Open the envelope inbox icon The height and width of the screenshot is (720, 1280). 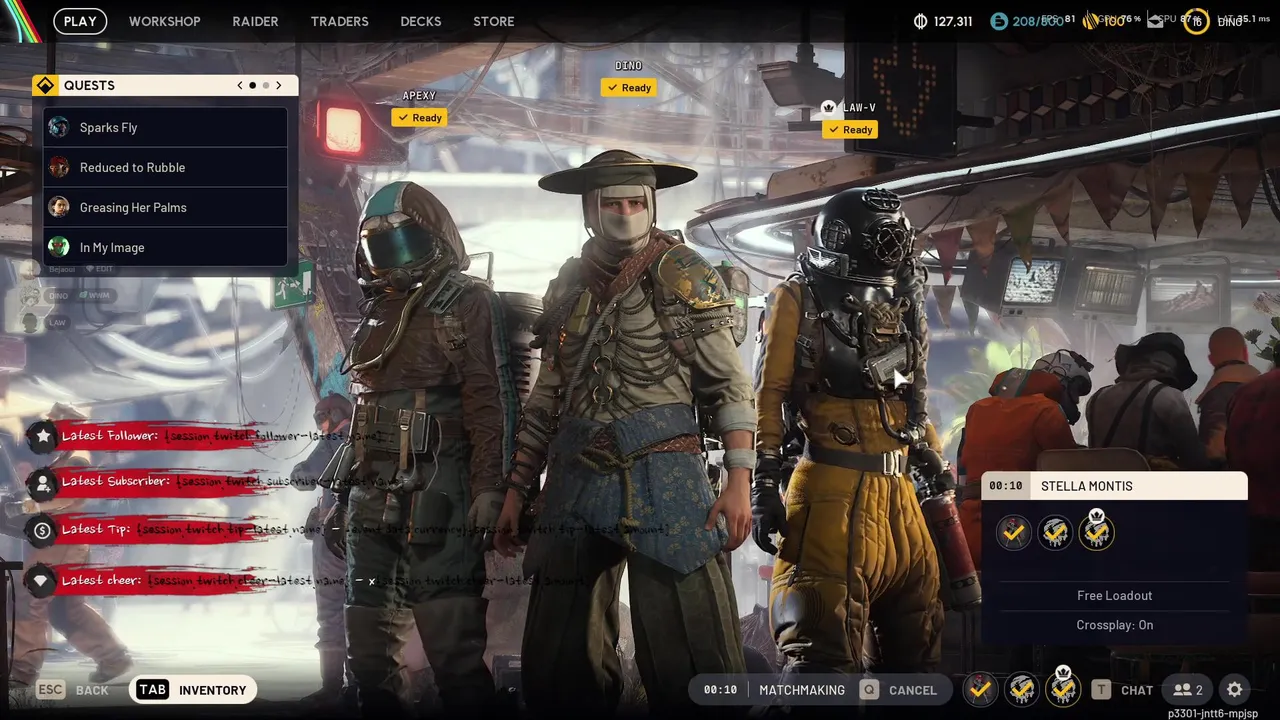1155,21
